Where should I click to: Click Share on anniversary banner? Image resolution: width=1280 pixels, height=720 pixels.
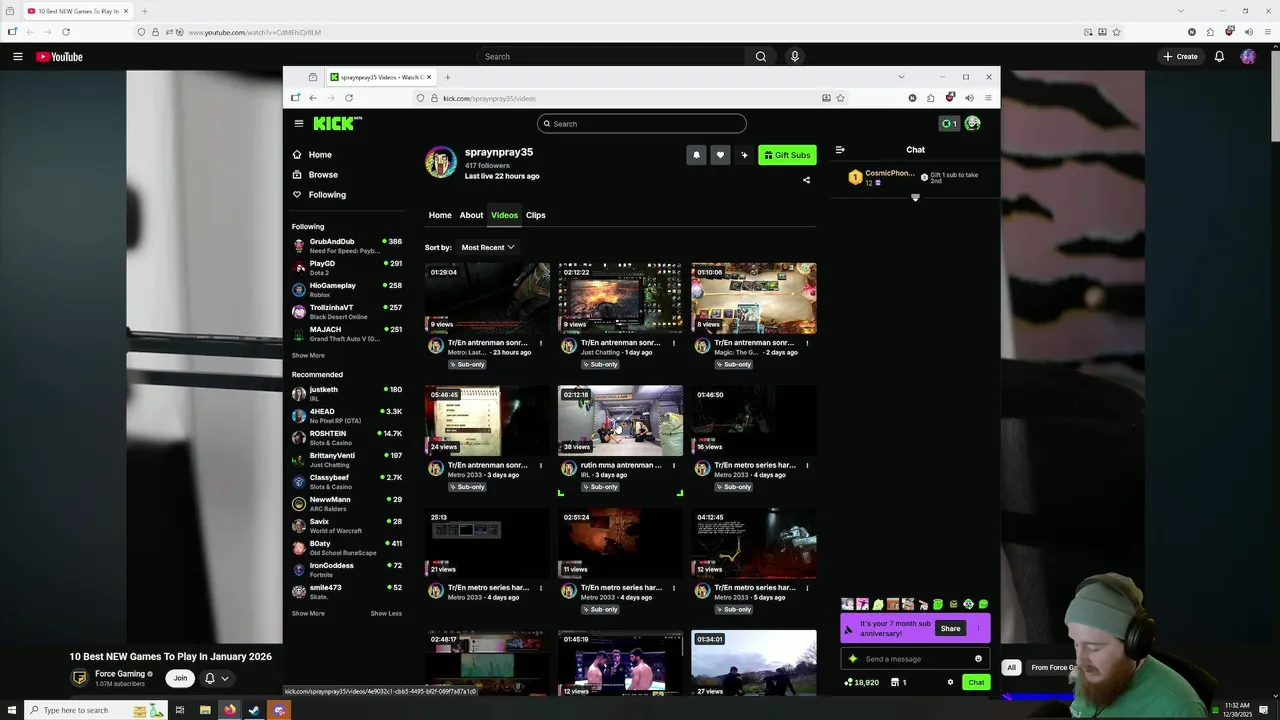coord(950,629)
